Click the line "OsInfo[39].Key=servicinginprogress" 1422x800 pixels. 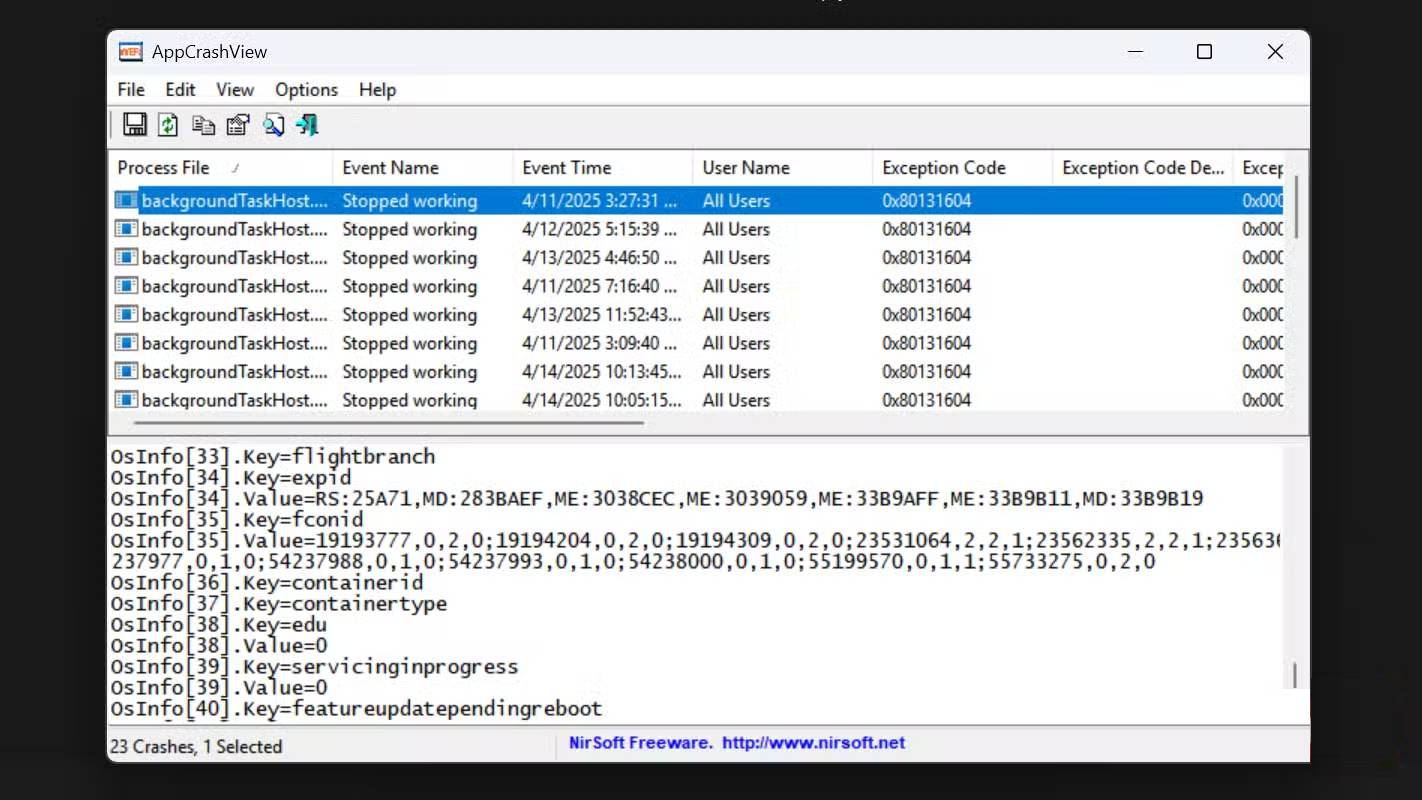pos(315,667)
